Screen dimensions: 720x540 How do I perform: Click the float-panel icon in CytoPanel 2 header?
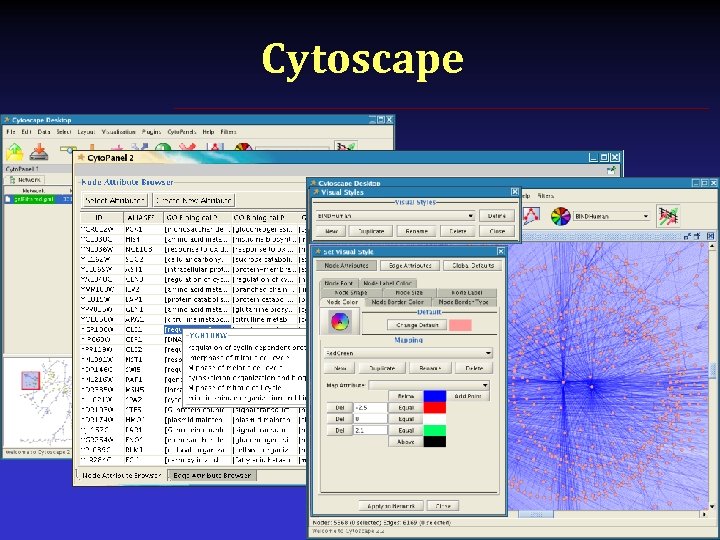pos(611,170)
